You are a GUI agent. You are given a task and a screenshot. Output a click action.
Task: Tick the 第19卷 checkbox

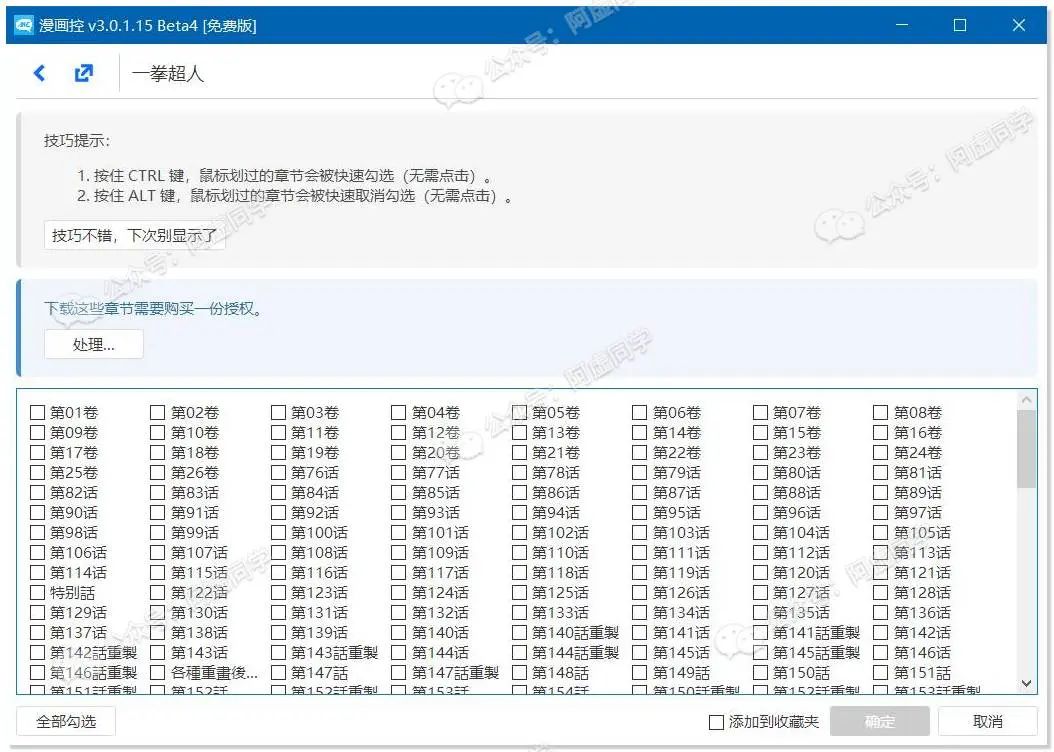[278, 452]
